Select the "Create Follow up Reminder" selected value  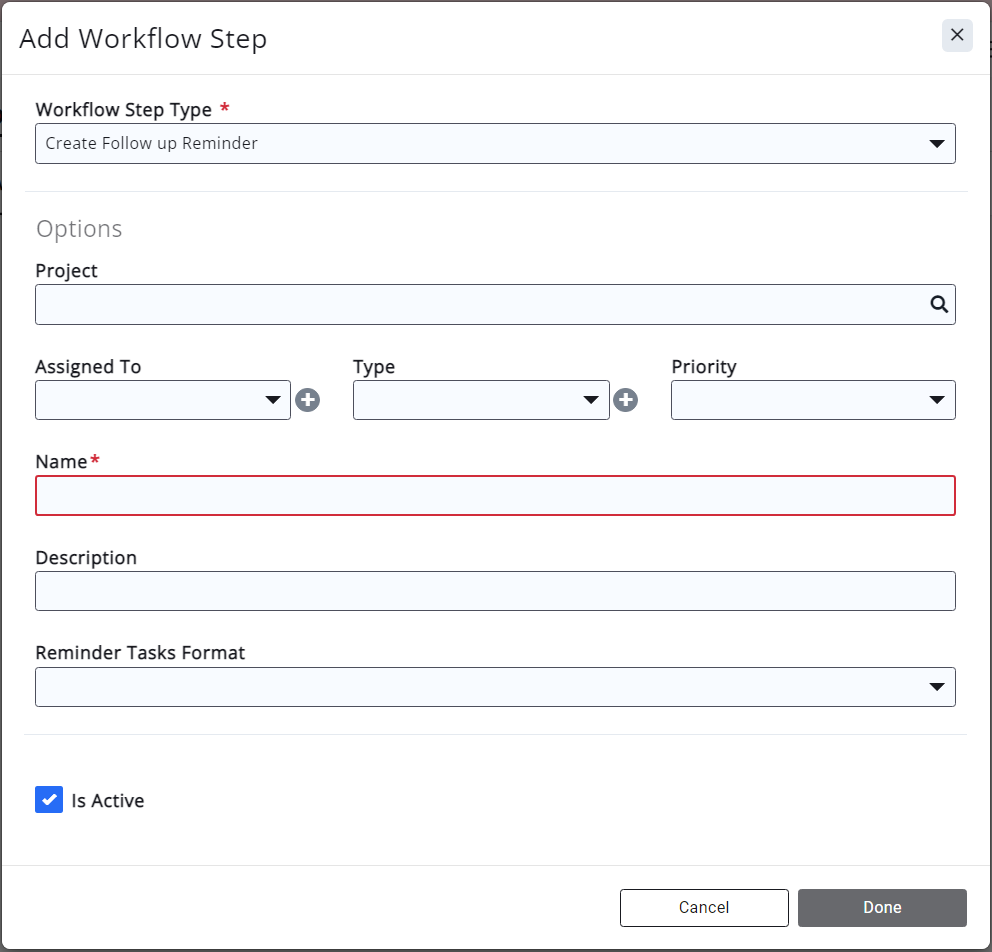[x=152, y=144]
